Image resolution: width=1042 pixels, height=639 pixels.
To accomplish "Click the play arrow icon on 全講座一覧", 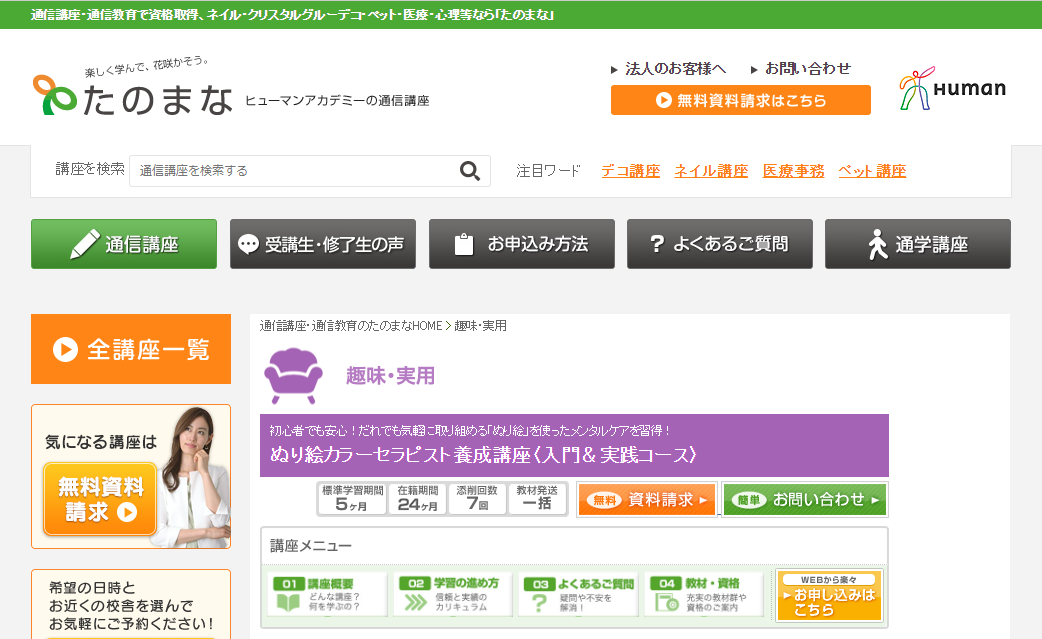I will click(x=65, y=349).
